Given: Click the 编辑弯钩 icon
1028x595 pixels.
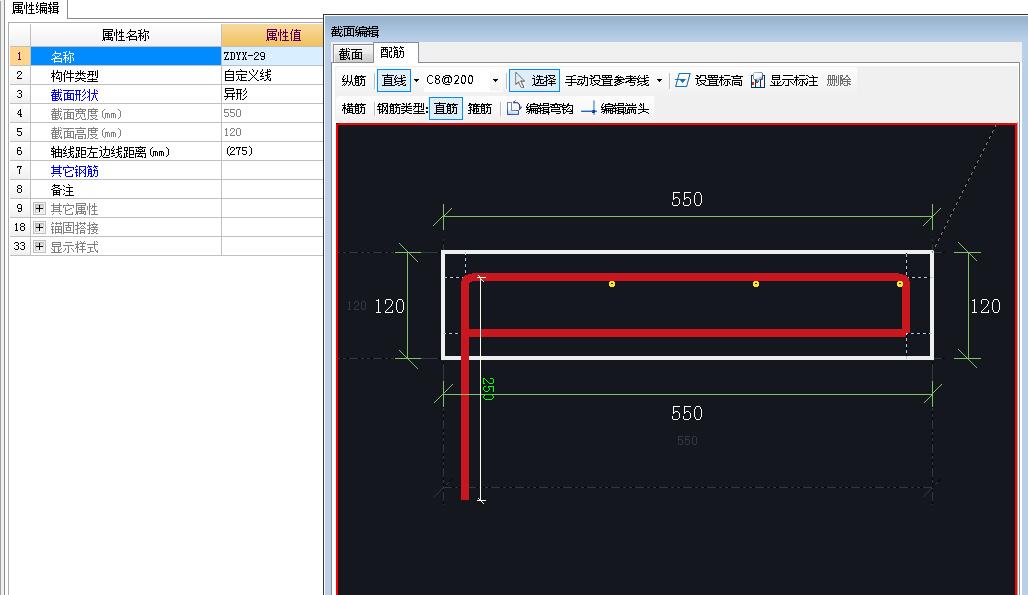Looking at the screenshot, I should coord(513,108).
